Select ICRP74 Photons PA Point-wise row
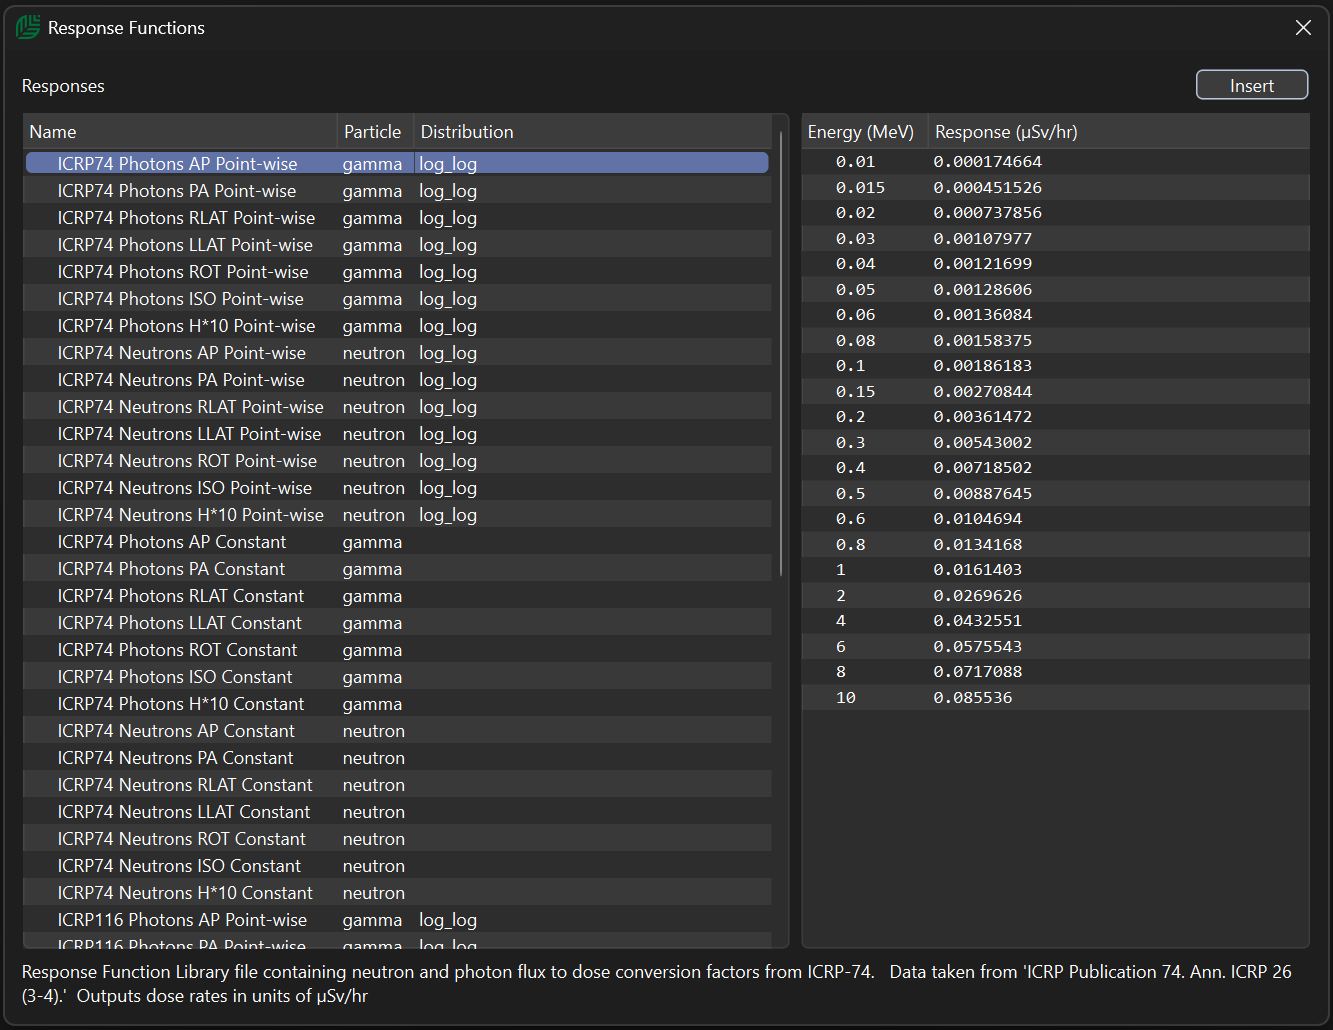Viewport: 1333px width, 1030px height. (397, 191)
